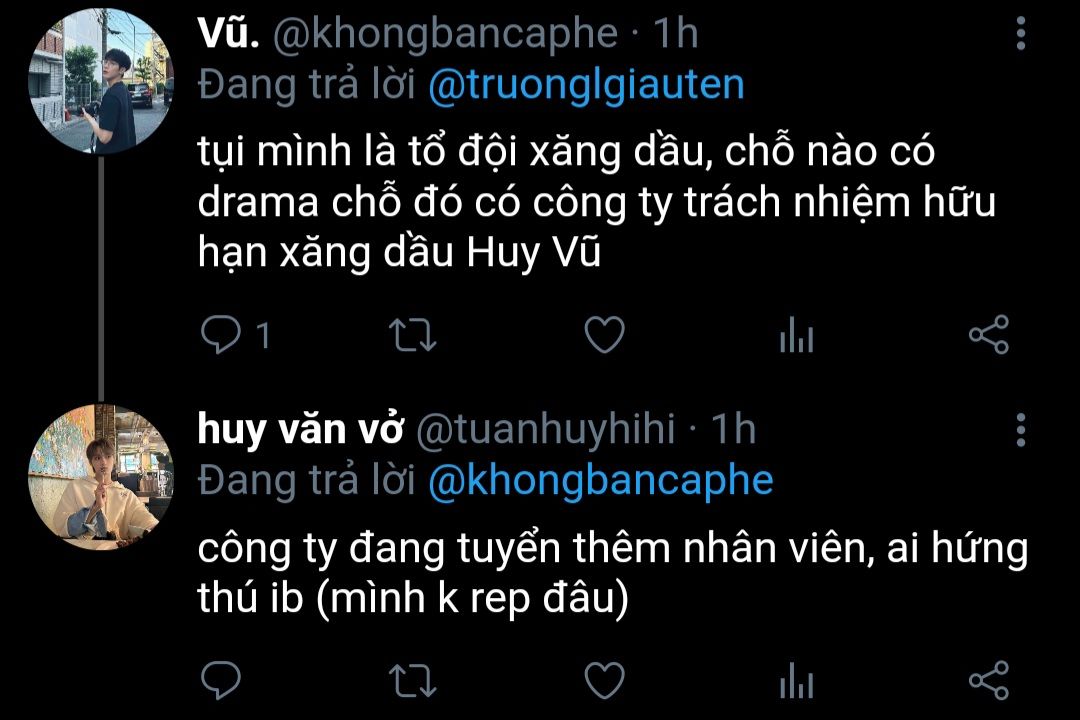View analytics on huy văn vở's tweet
Image resolution: width=1080 pixels, height=720 pixels.
pos(797,680)
